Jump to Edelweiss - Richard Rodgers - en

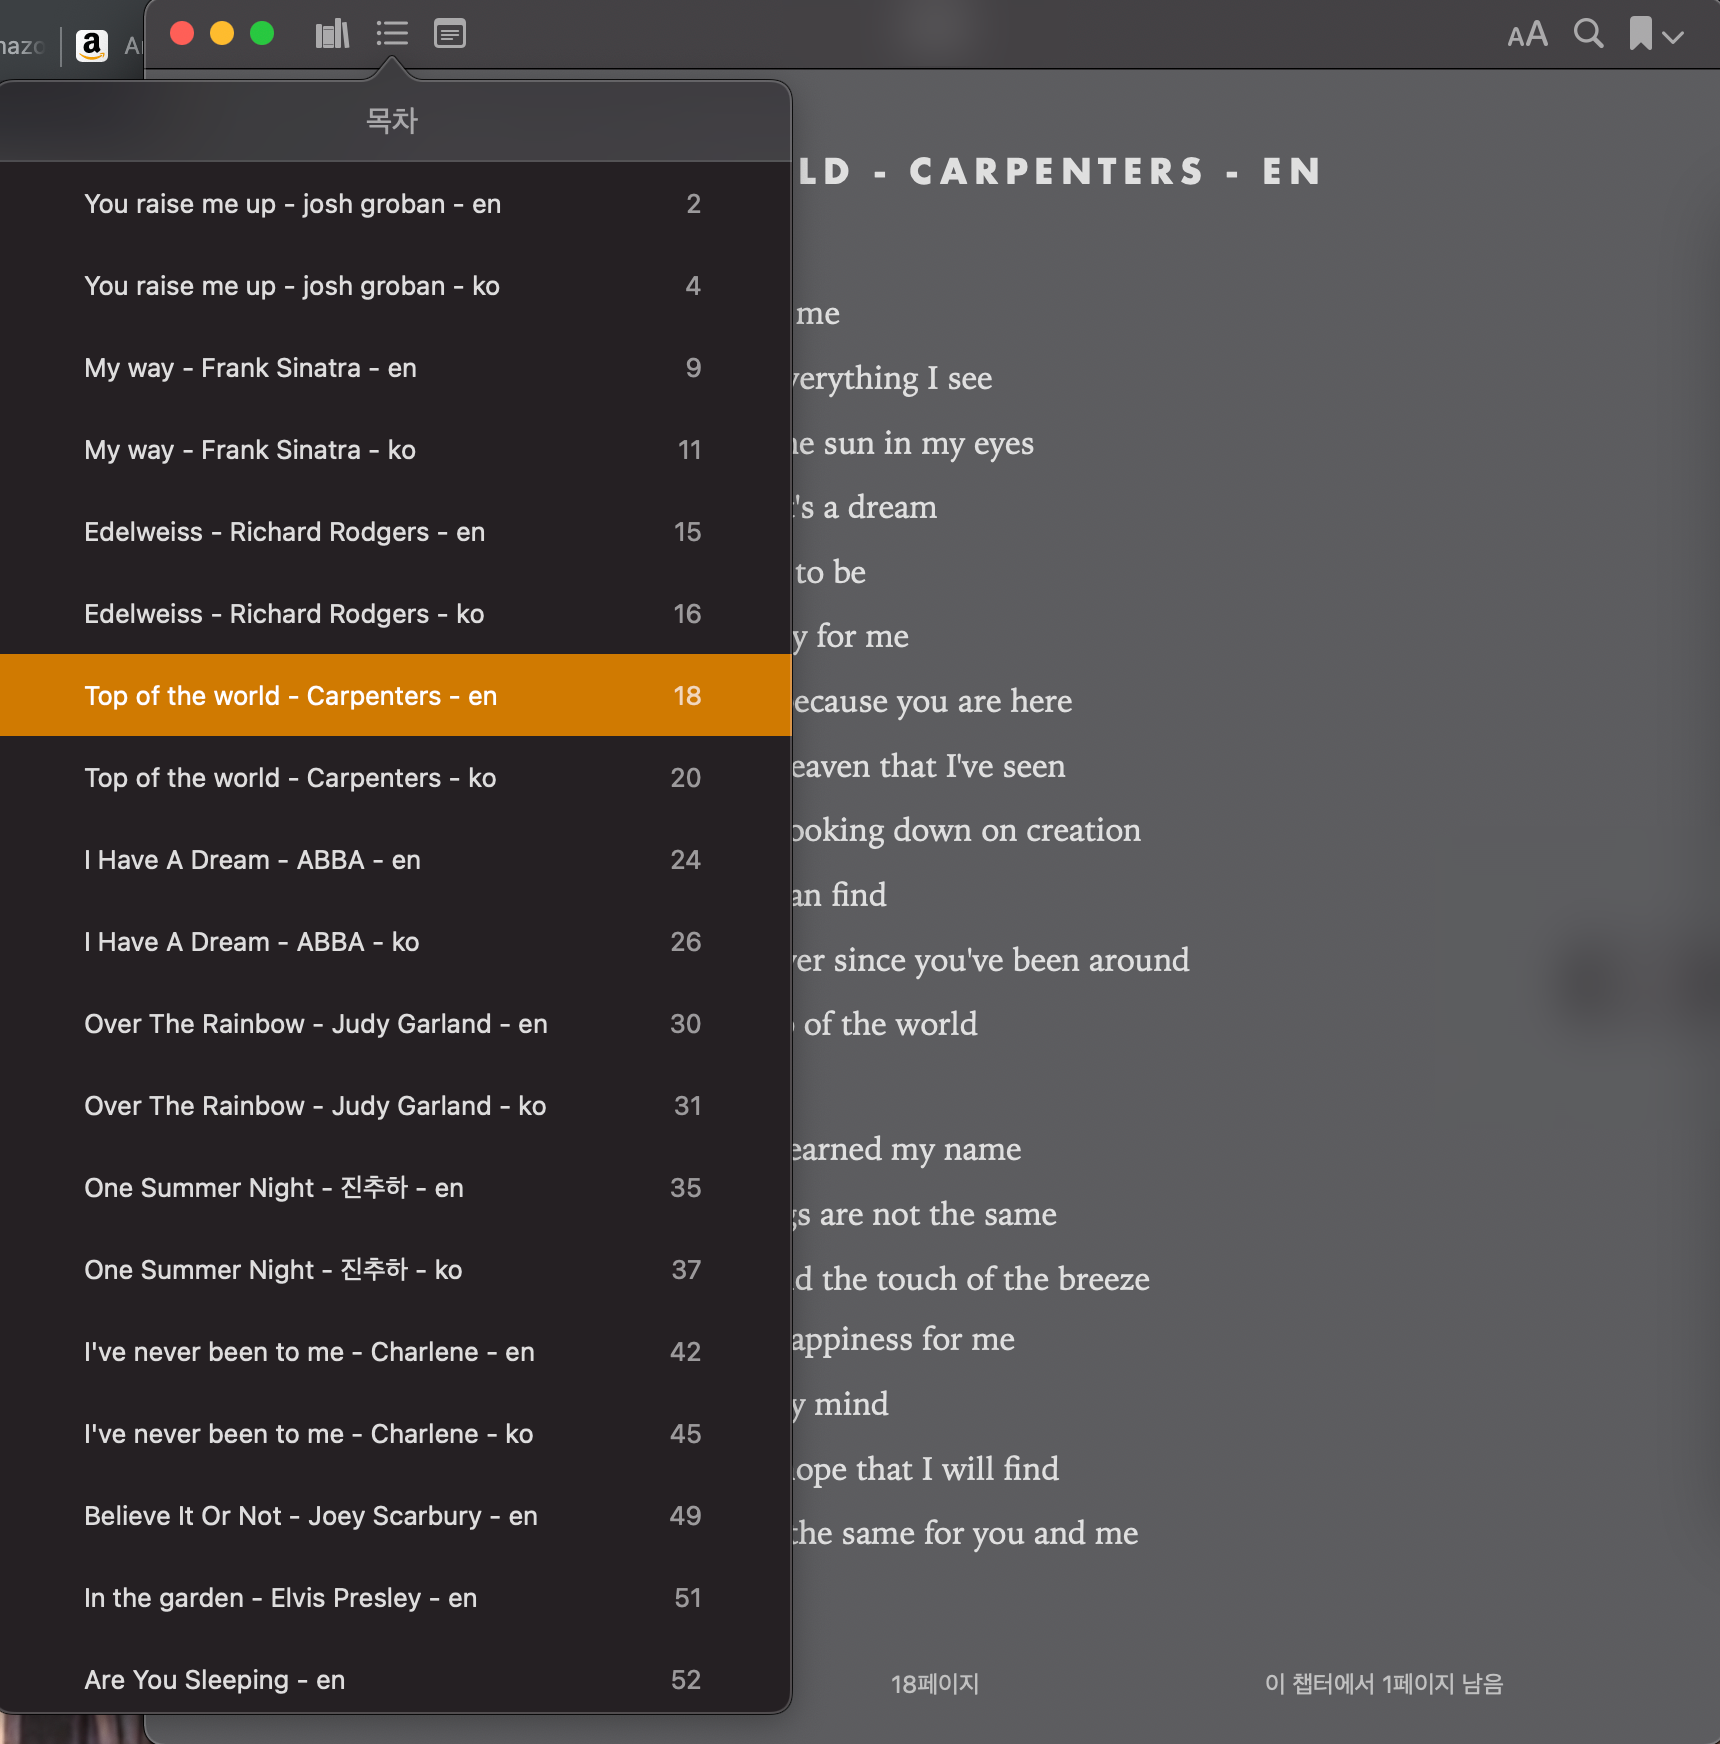pyautogui.click(x=395, y=532)
